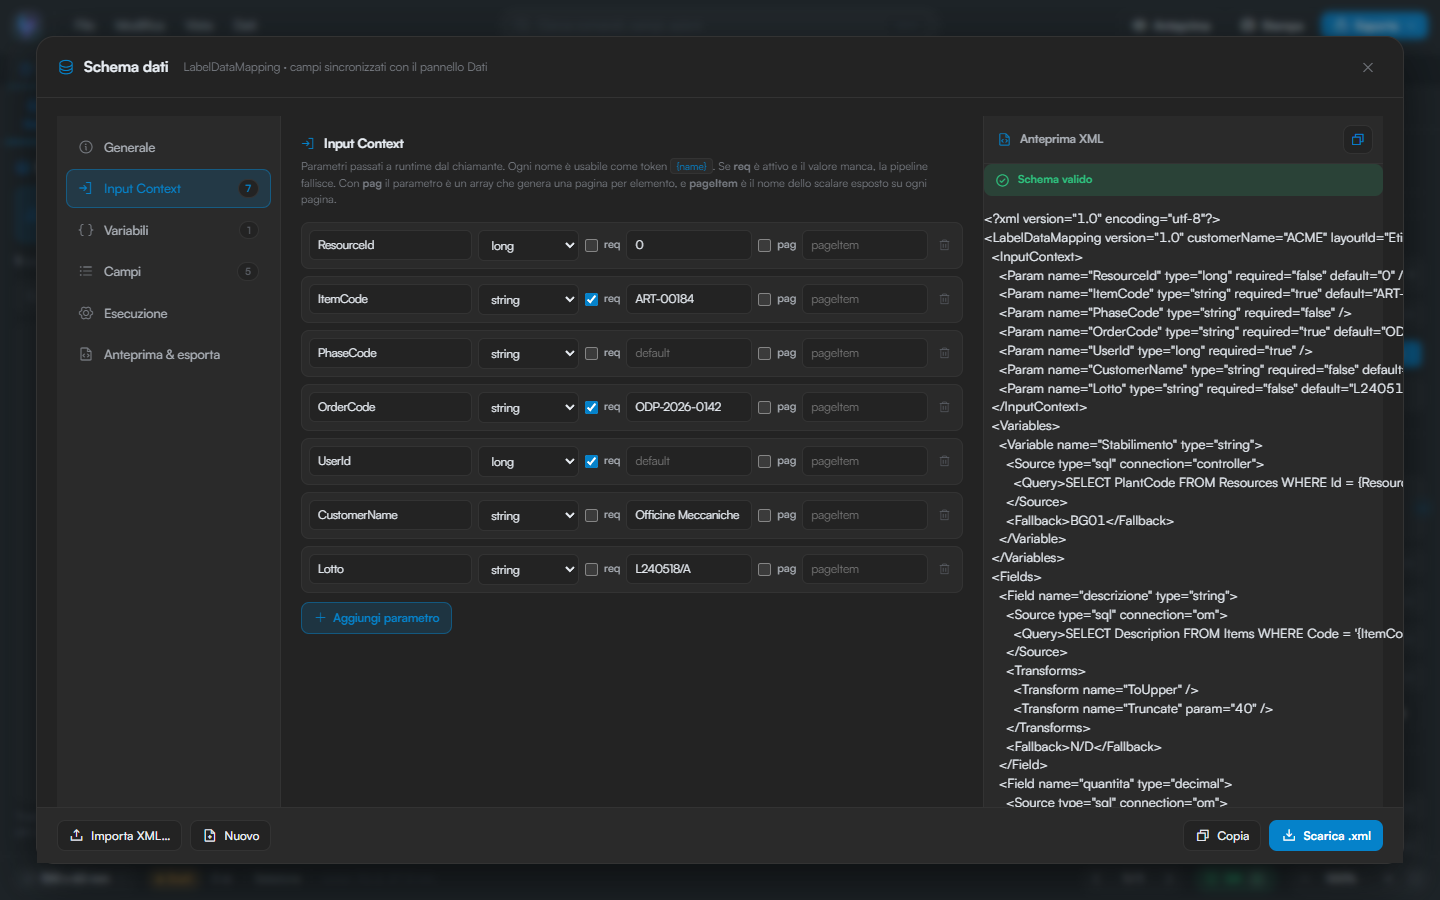
Task: Close the Schema dati dialog
Action: click(x=1368, y=67)
